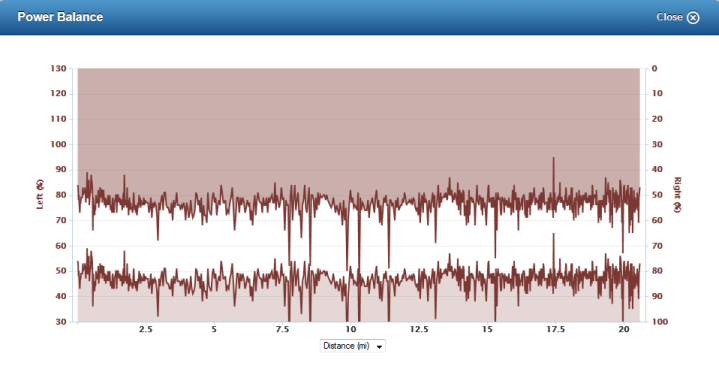Click the circled X close icon
This screenshot has height=369, width=719.
693,18
